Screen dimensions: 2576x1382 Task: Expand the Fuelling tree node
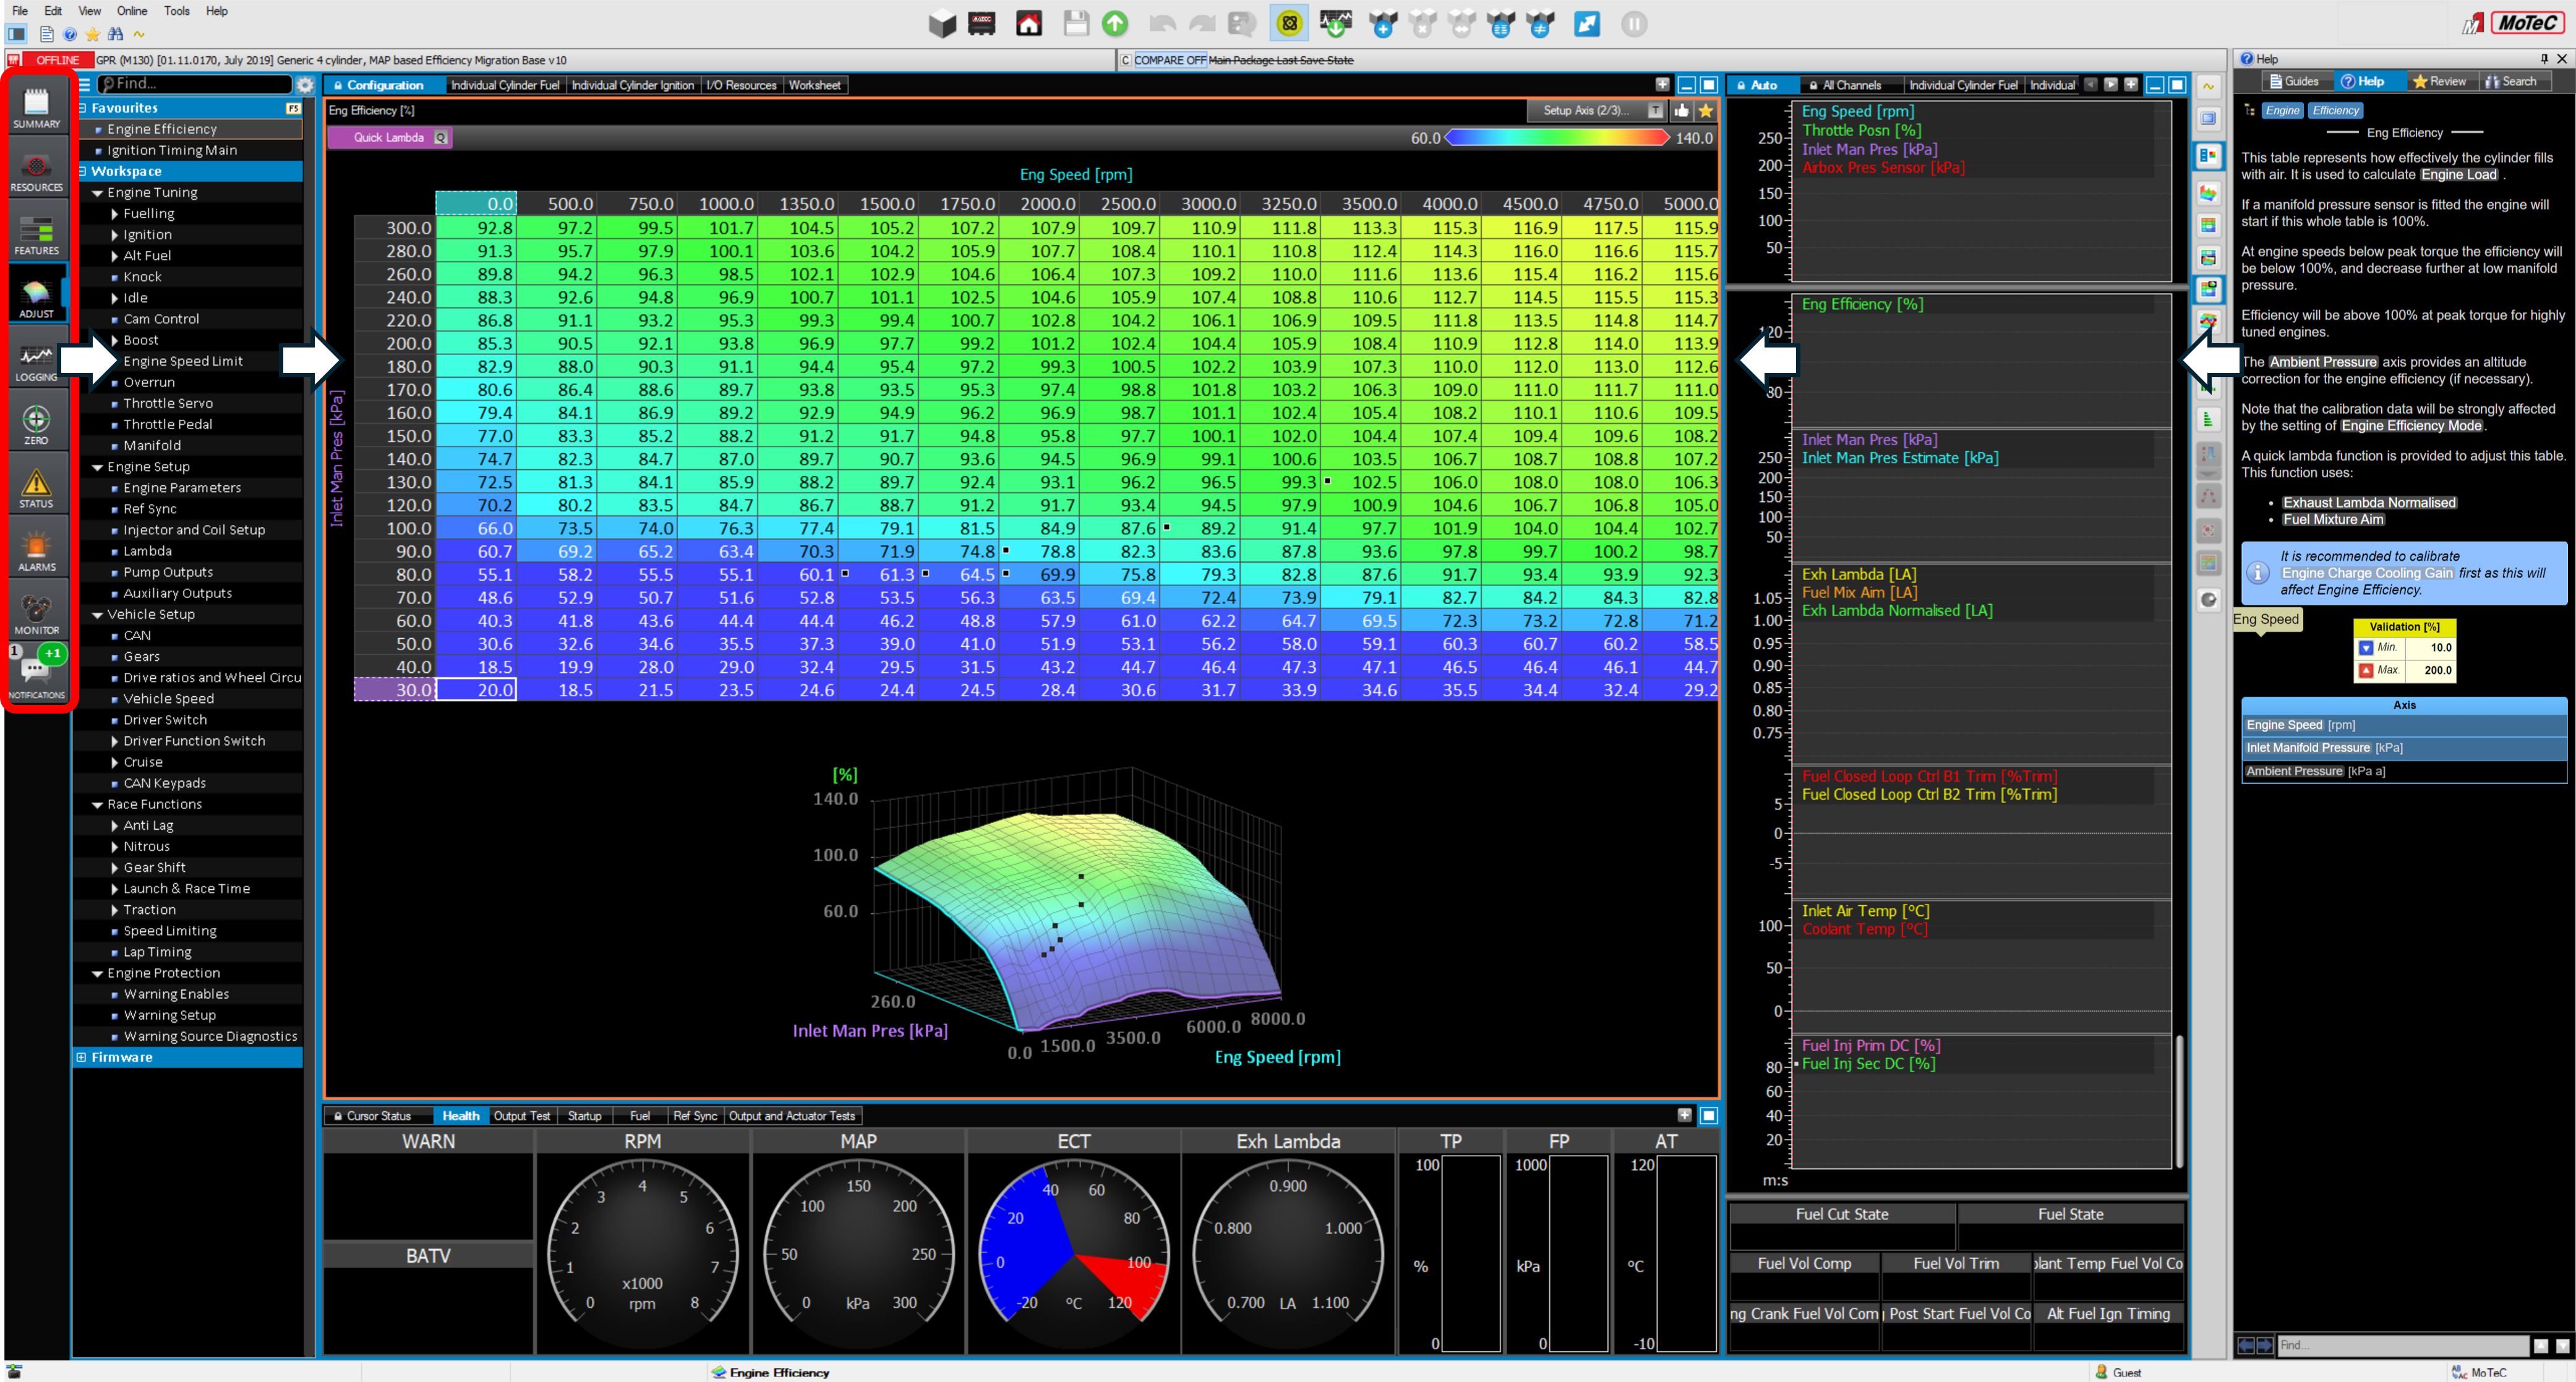pos(115,214)
